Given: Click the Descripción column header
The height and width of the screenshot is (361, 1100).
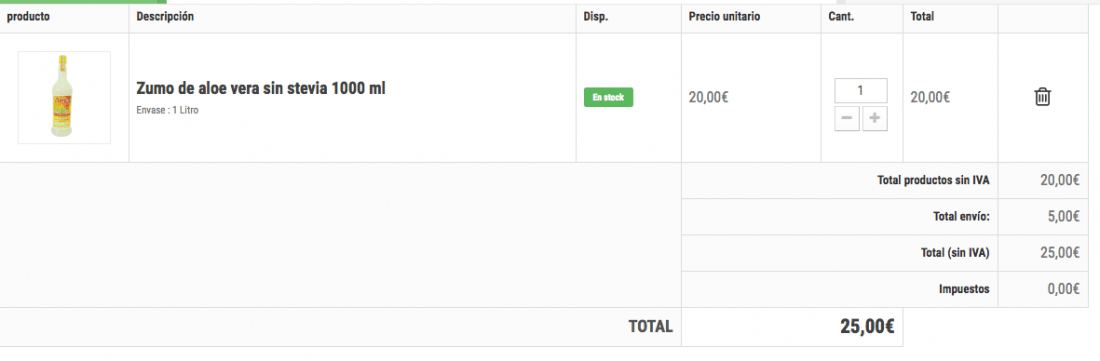Looking at the screenshot, I should [165, 16].
